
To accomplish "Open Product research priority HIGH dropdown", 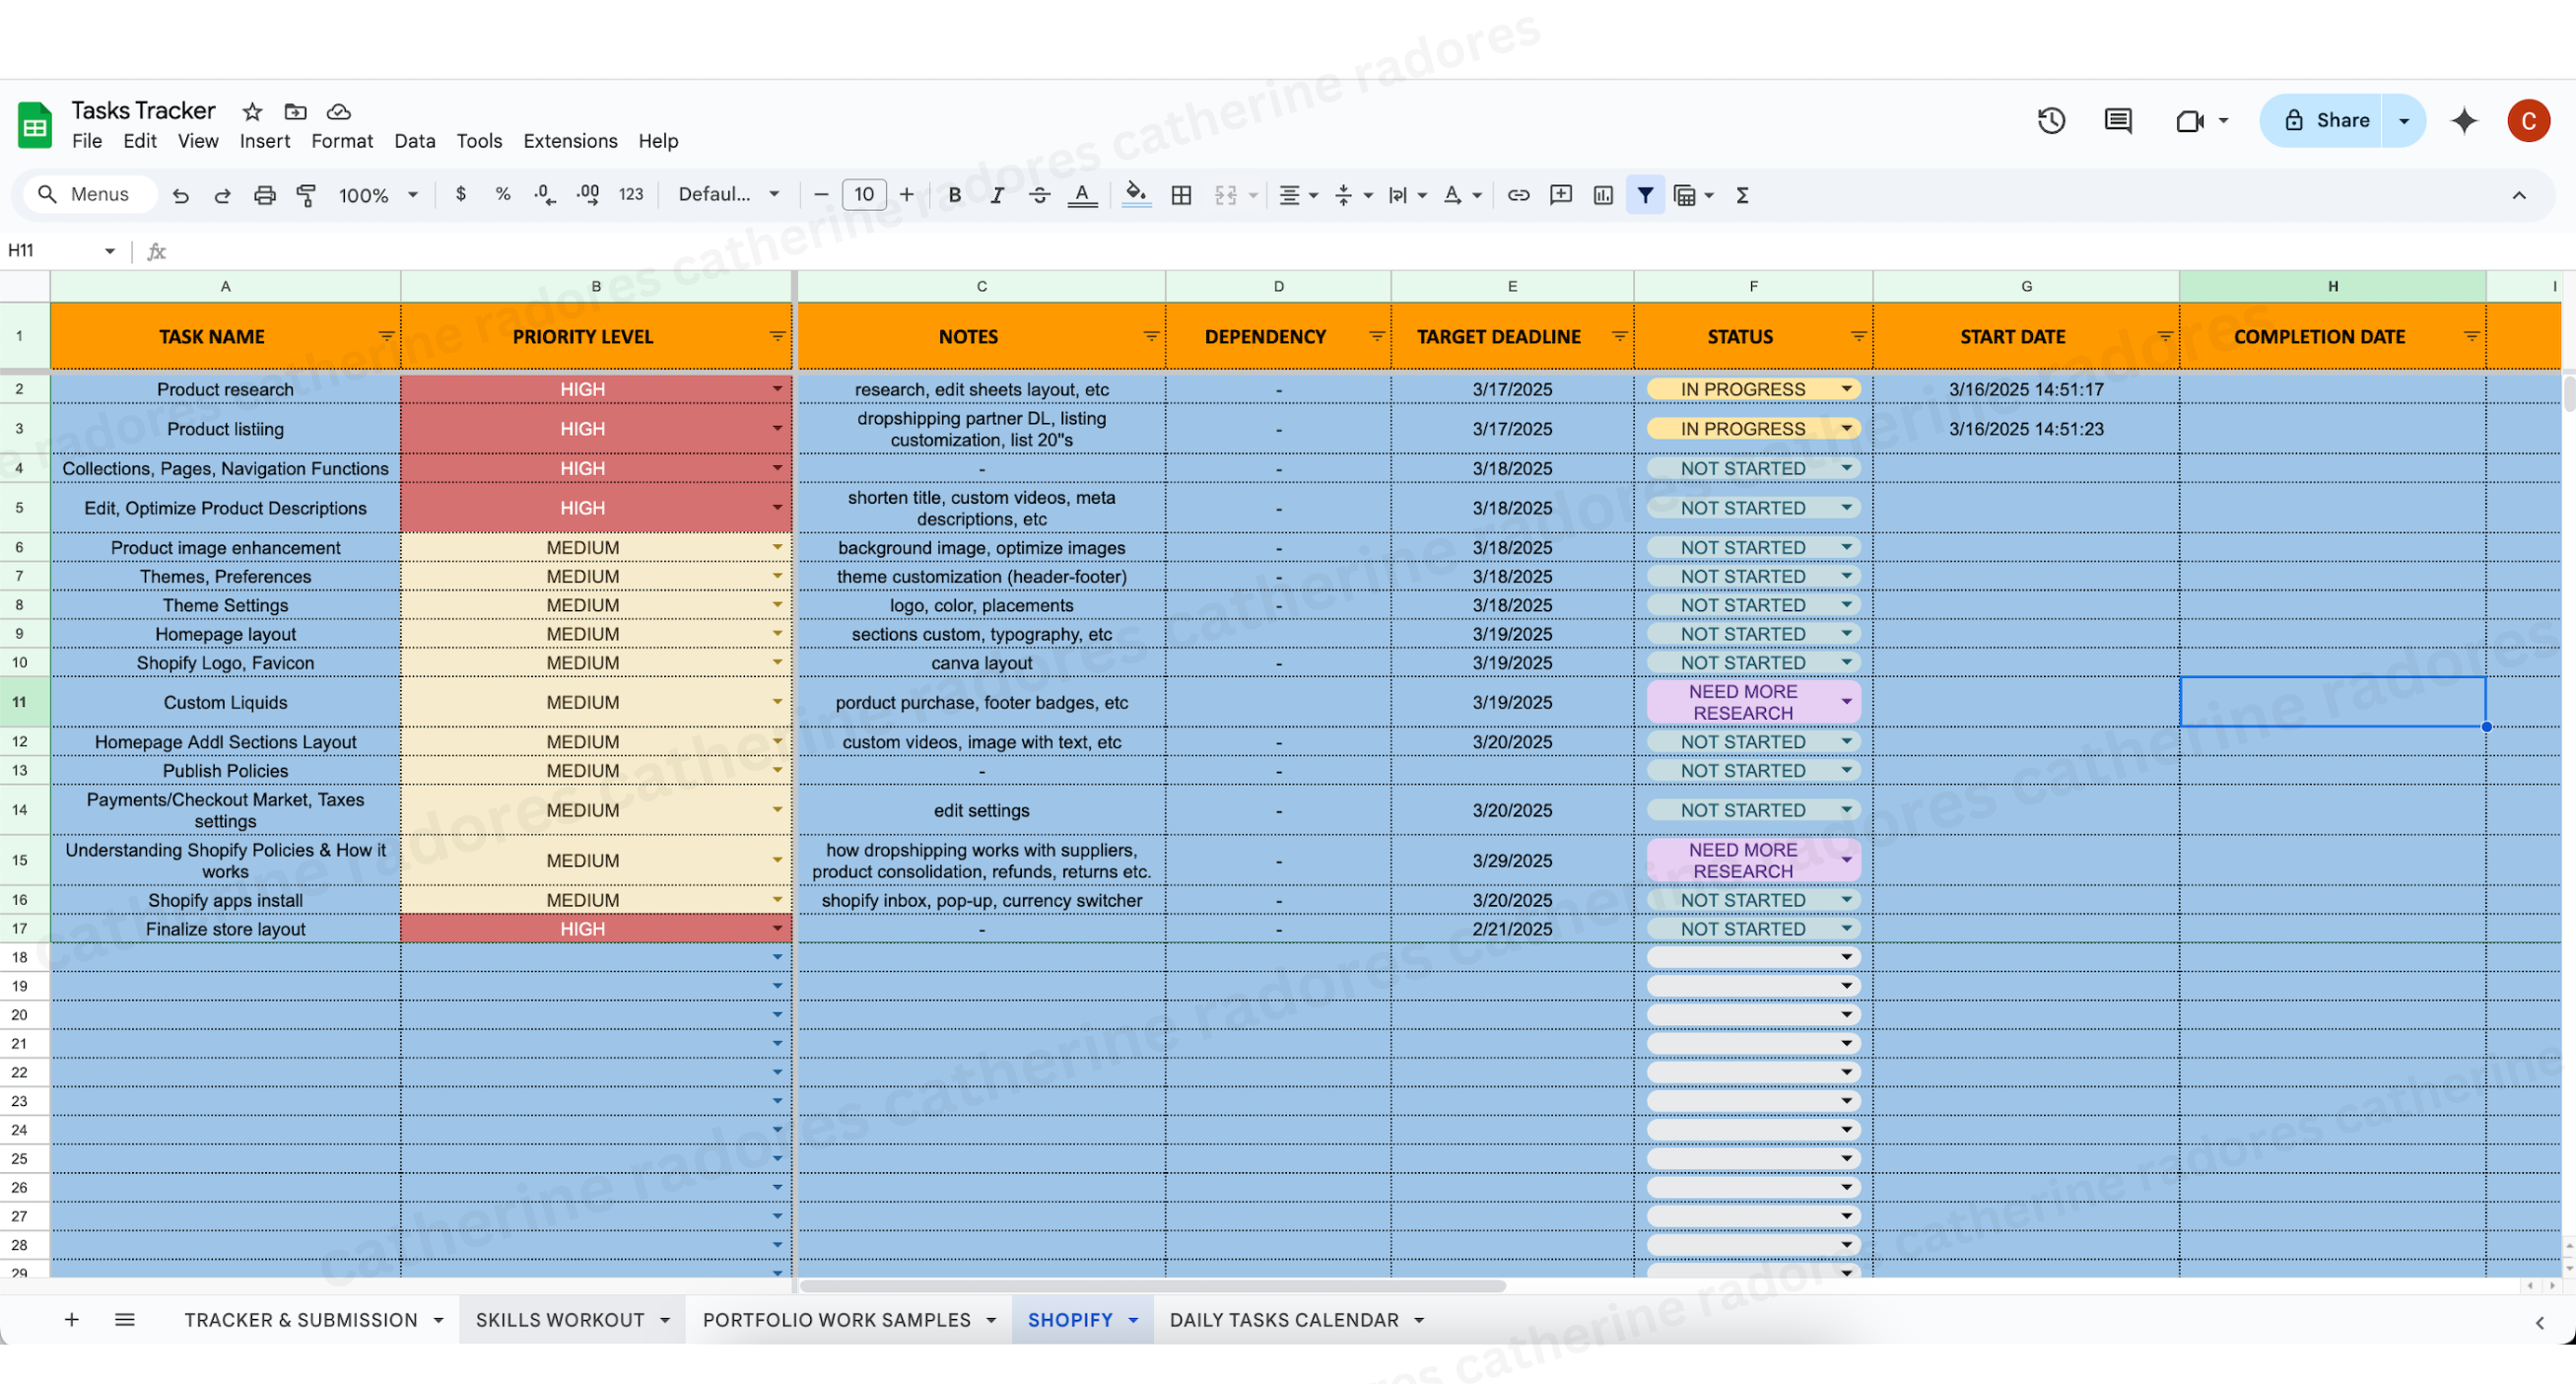I will 777,388.
